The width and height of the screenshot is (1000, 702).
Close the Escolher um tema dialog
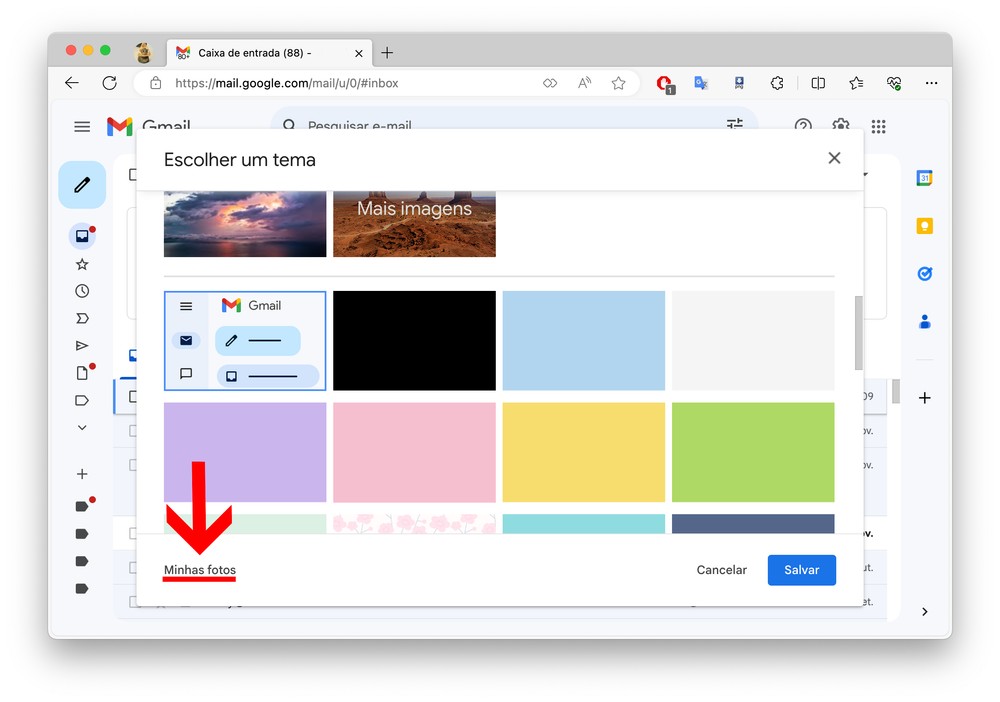(834, 158)
